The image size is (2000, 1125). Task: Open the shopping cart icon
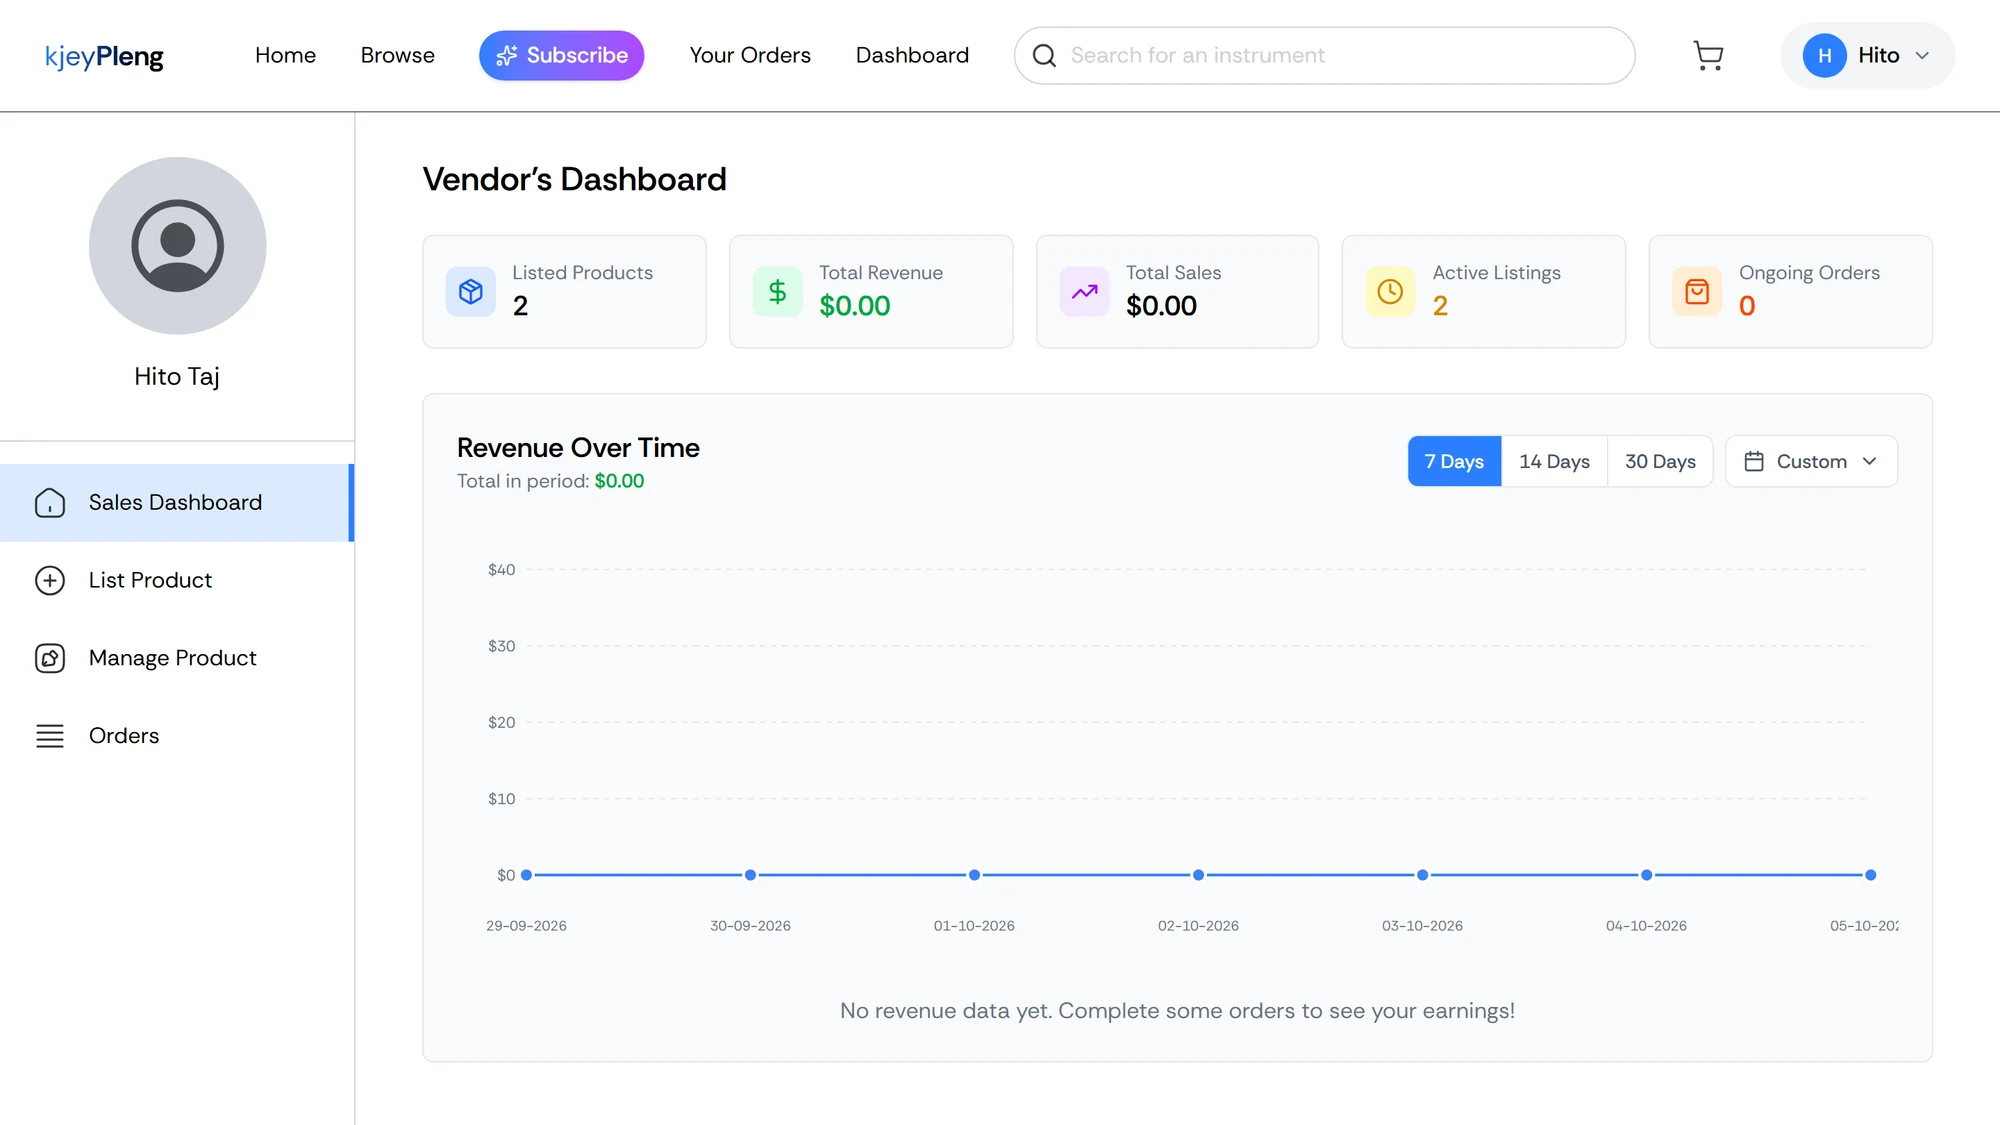pos(1708,56)
